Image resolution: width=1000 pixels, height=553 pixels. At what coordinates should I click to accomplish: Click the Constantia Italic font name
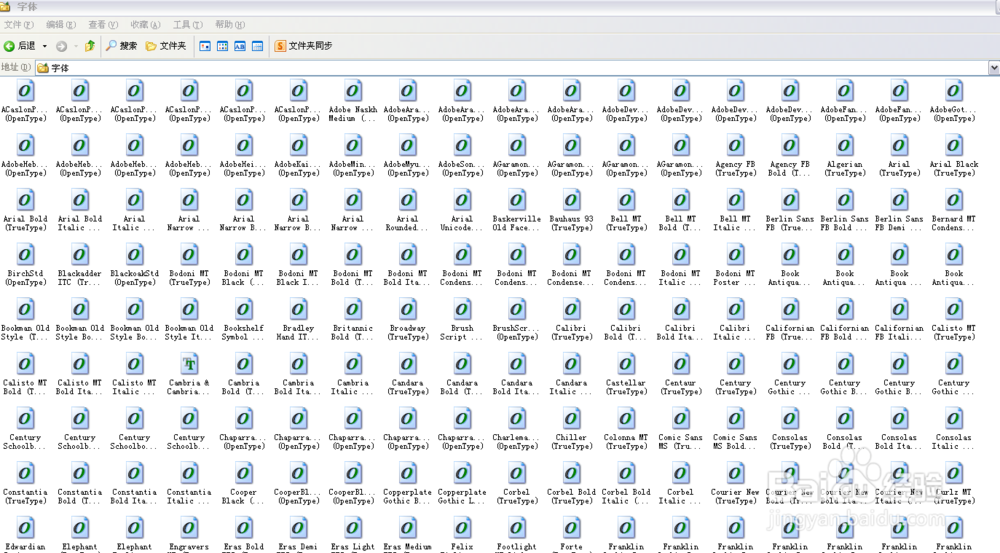click(x=189, y=497)
